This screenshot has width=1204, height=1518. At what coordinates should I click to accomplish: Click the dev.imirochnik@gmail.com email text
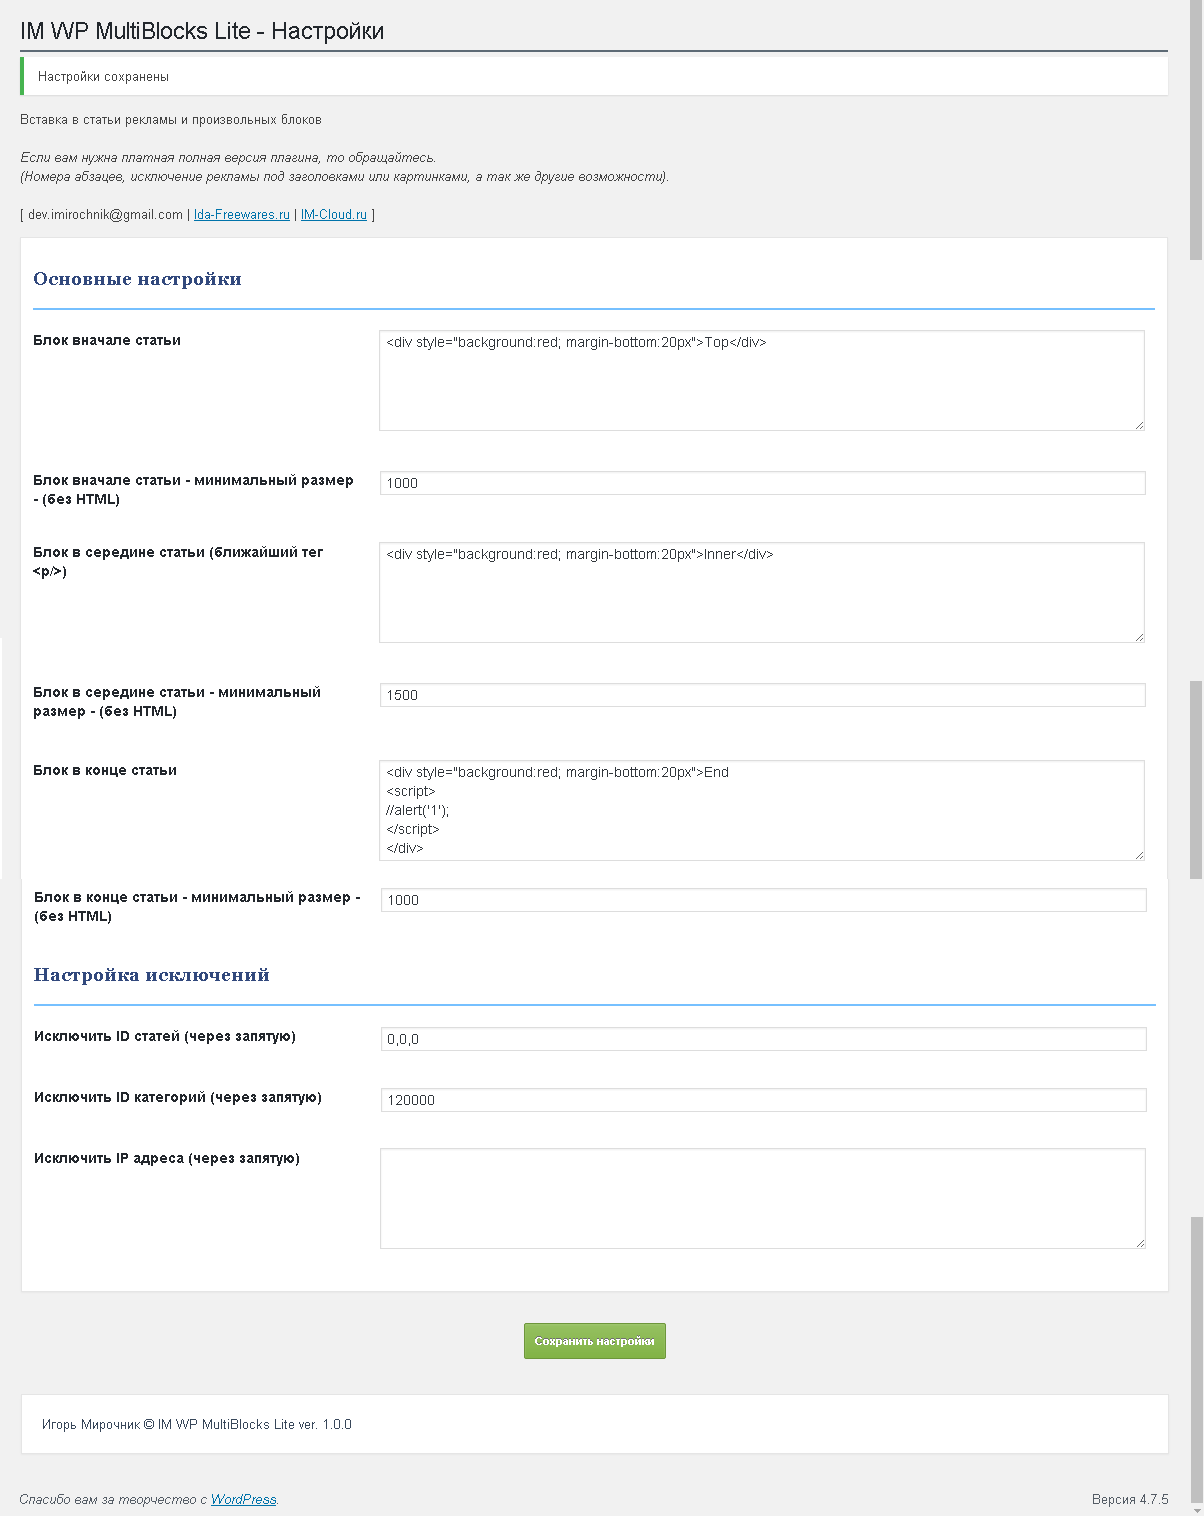click(x=105, y=215)
